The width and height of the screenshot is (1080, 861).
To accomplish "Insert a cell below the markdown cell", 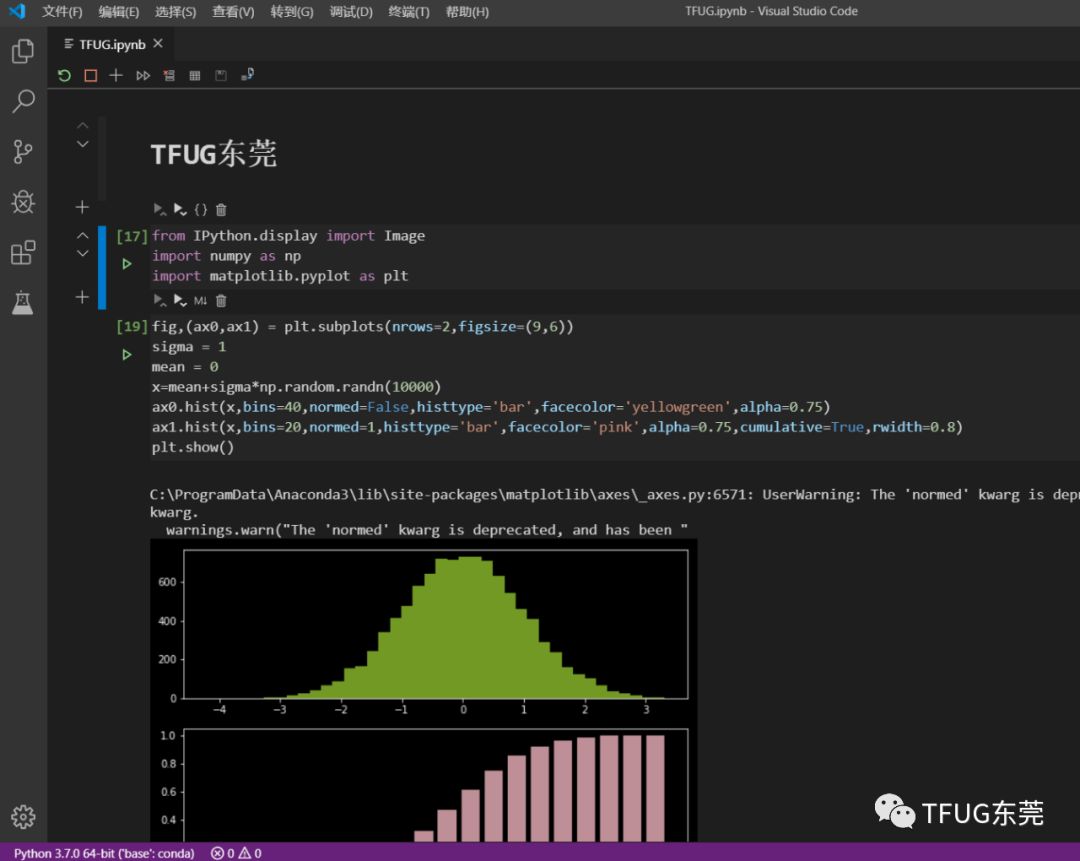I will coord(82,207).
